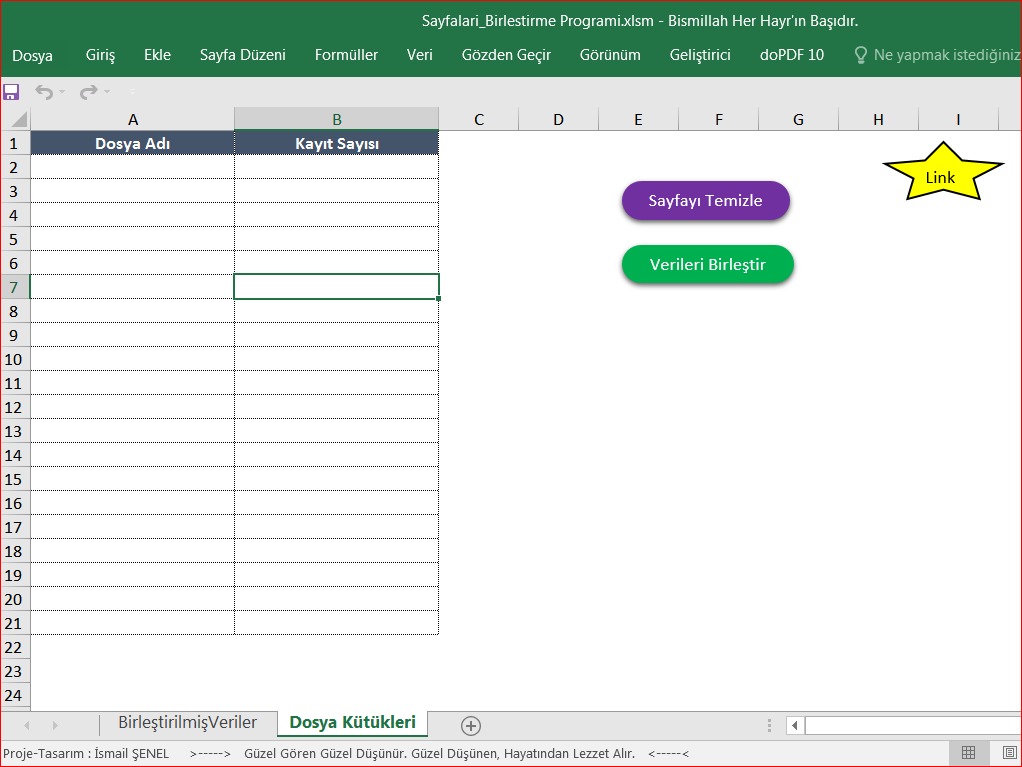
Task: Click the Sayfayı Temizle button
Action: (x=706, y=201)
